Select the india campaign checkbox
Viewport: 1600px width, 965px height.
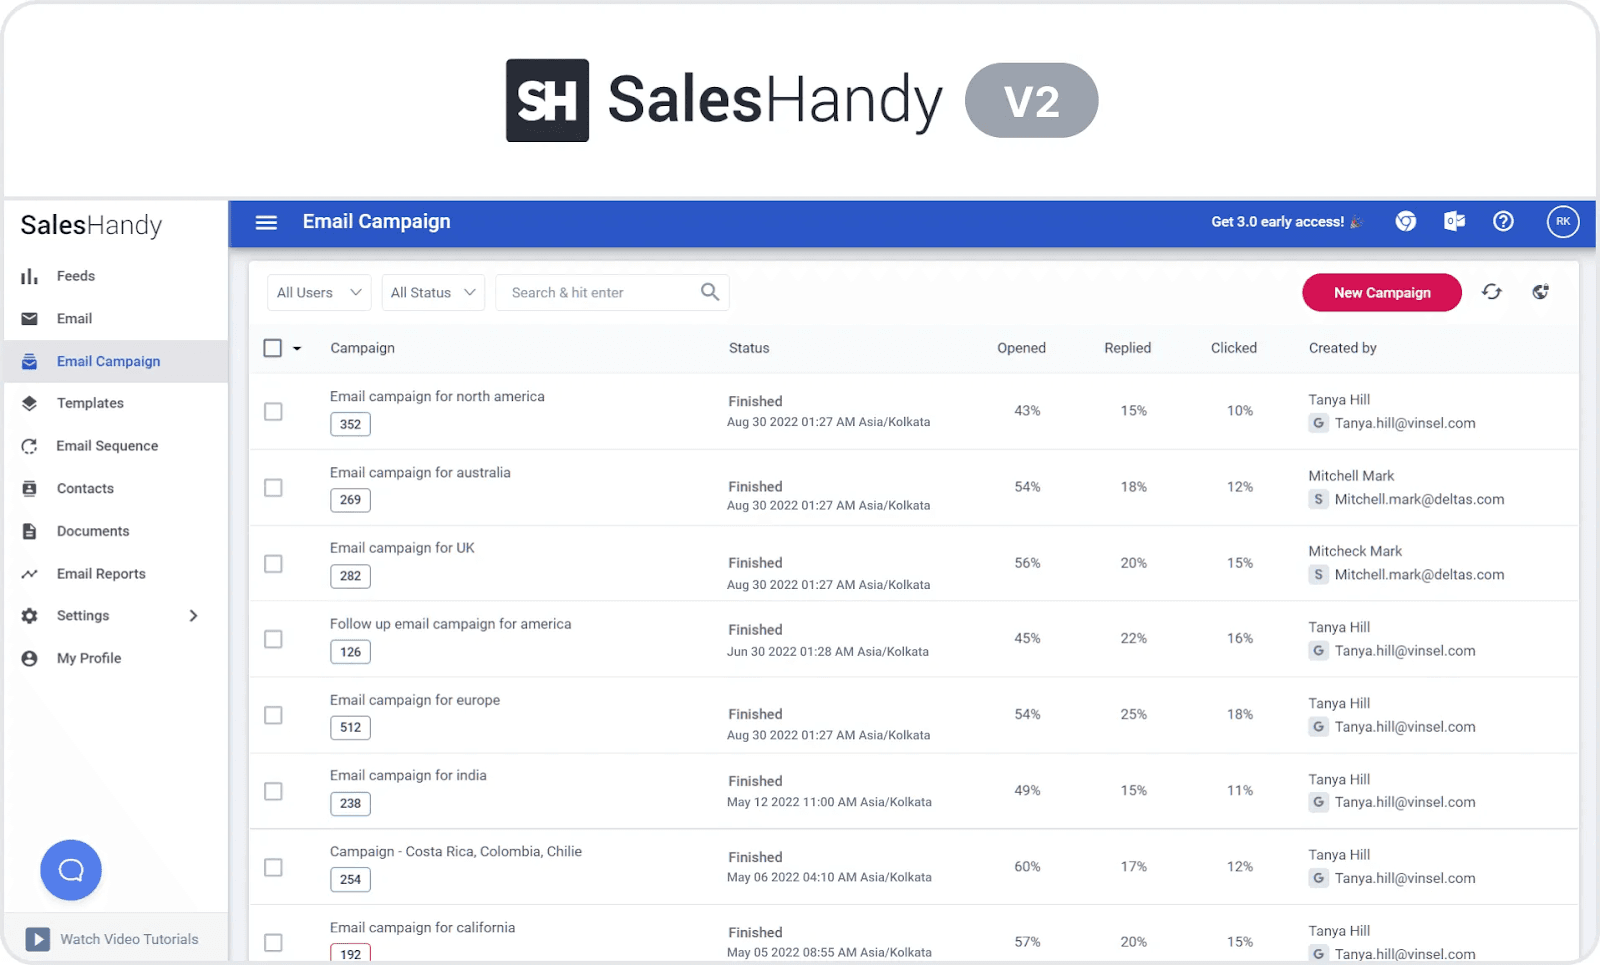pos(273,791)
